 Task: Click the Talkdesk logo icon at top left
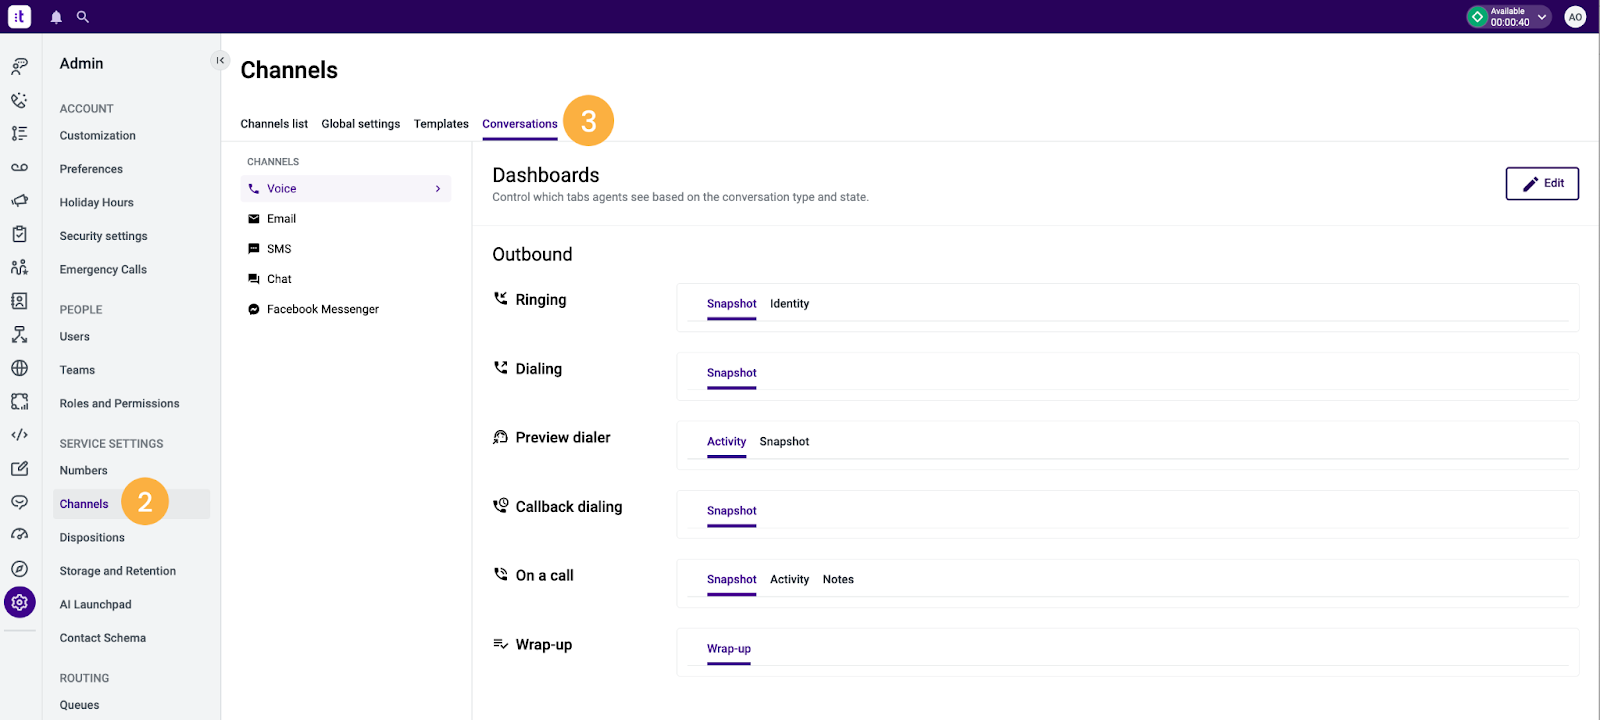pyautogui.click(x=20, y=16)
